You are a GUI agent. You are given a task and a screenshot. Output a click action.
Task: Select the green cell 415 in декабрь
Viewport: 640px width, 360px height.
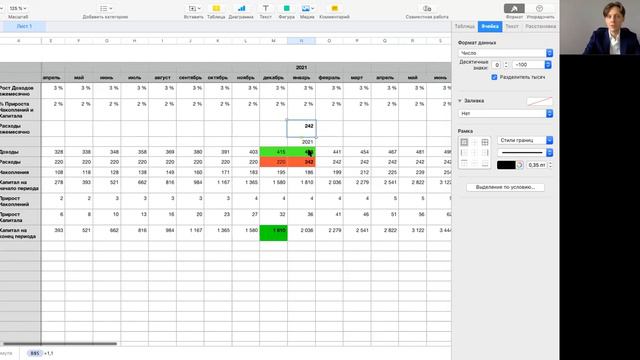[x=273, y=152]
